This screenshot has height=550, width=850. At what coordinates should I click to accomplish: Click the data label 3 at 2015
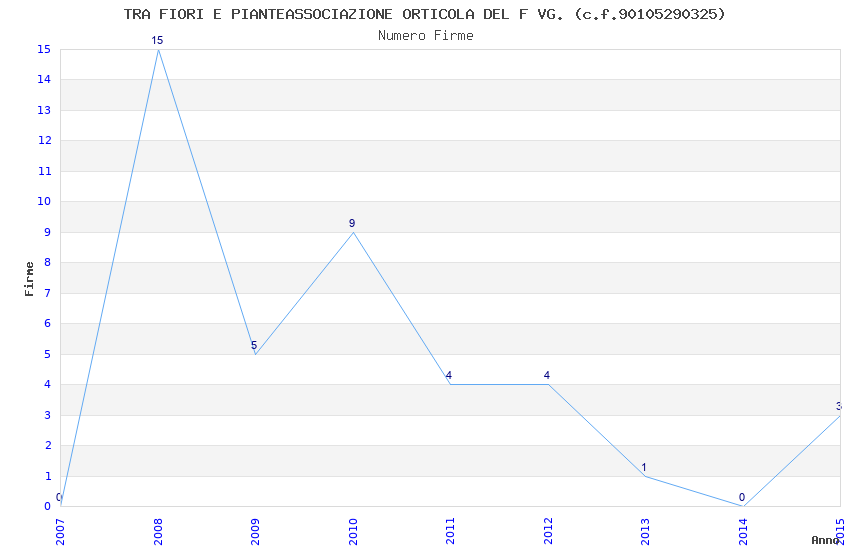[839, 406]
